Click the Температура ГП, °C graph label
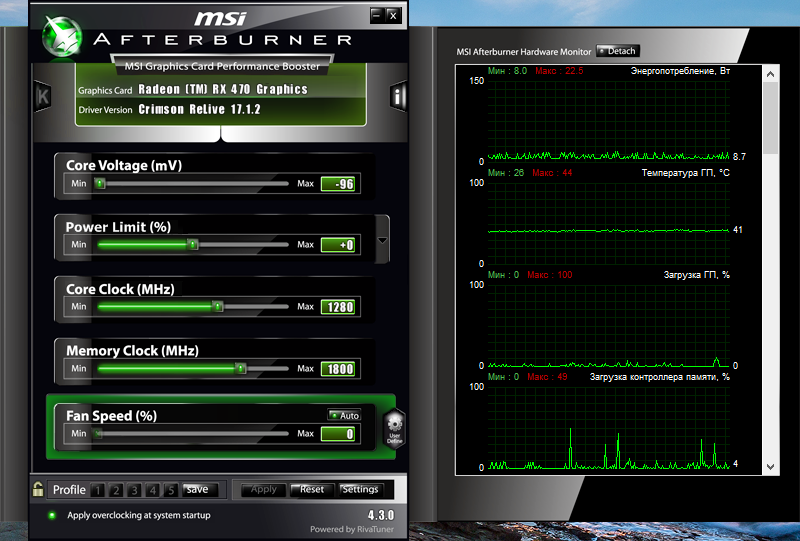Viewport: 800px width, 541px height. (x=685, y=173)
